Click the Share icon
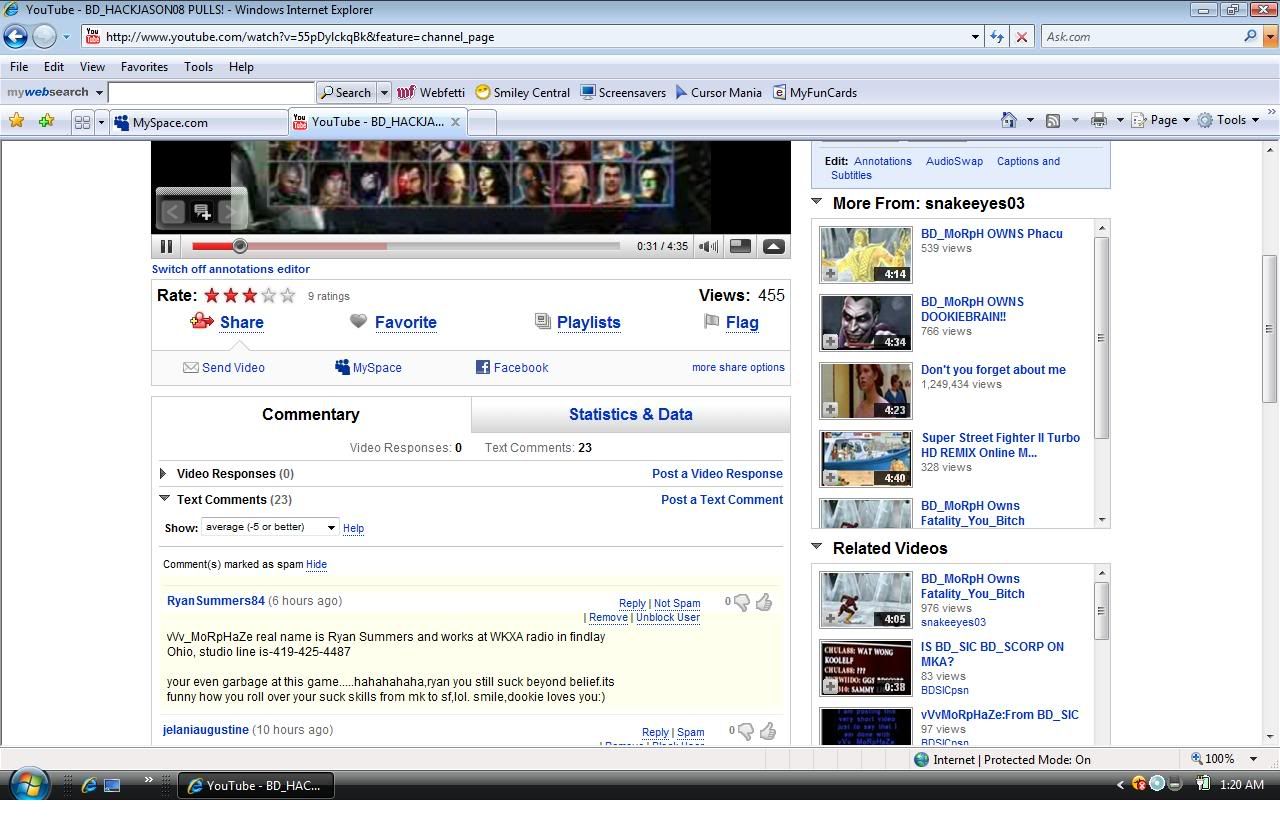Viewport: 1280px width, 827px height. click(201, 321)
